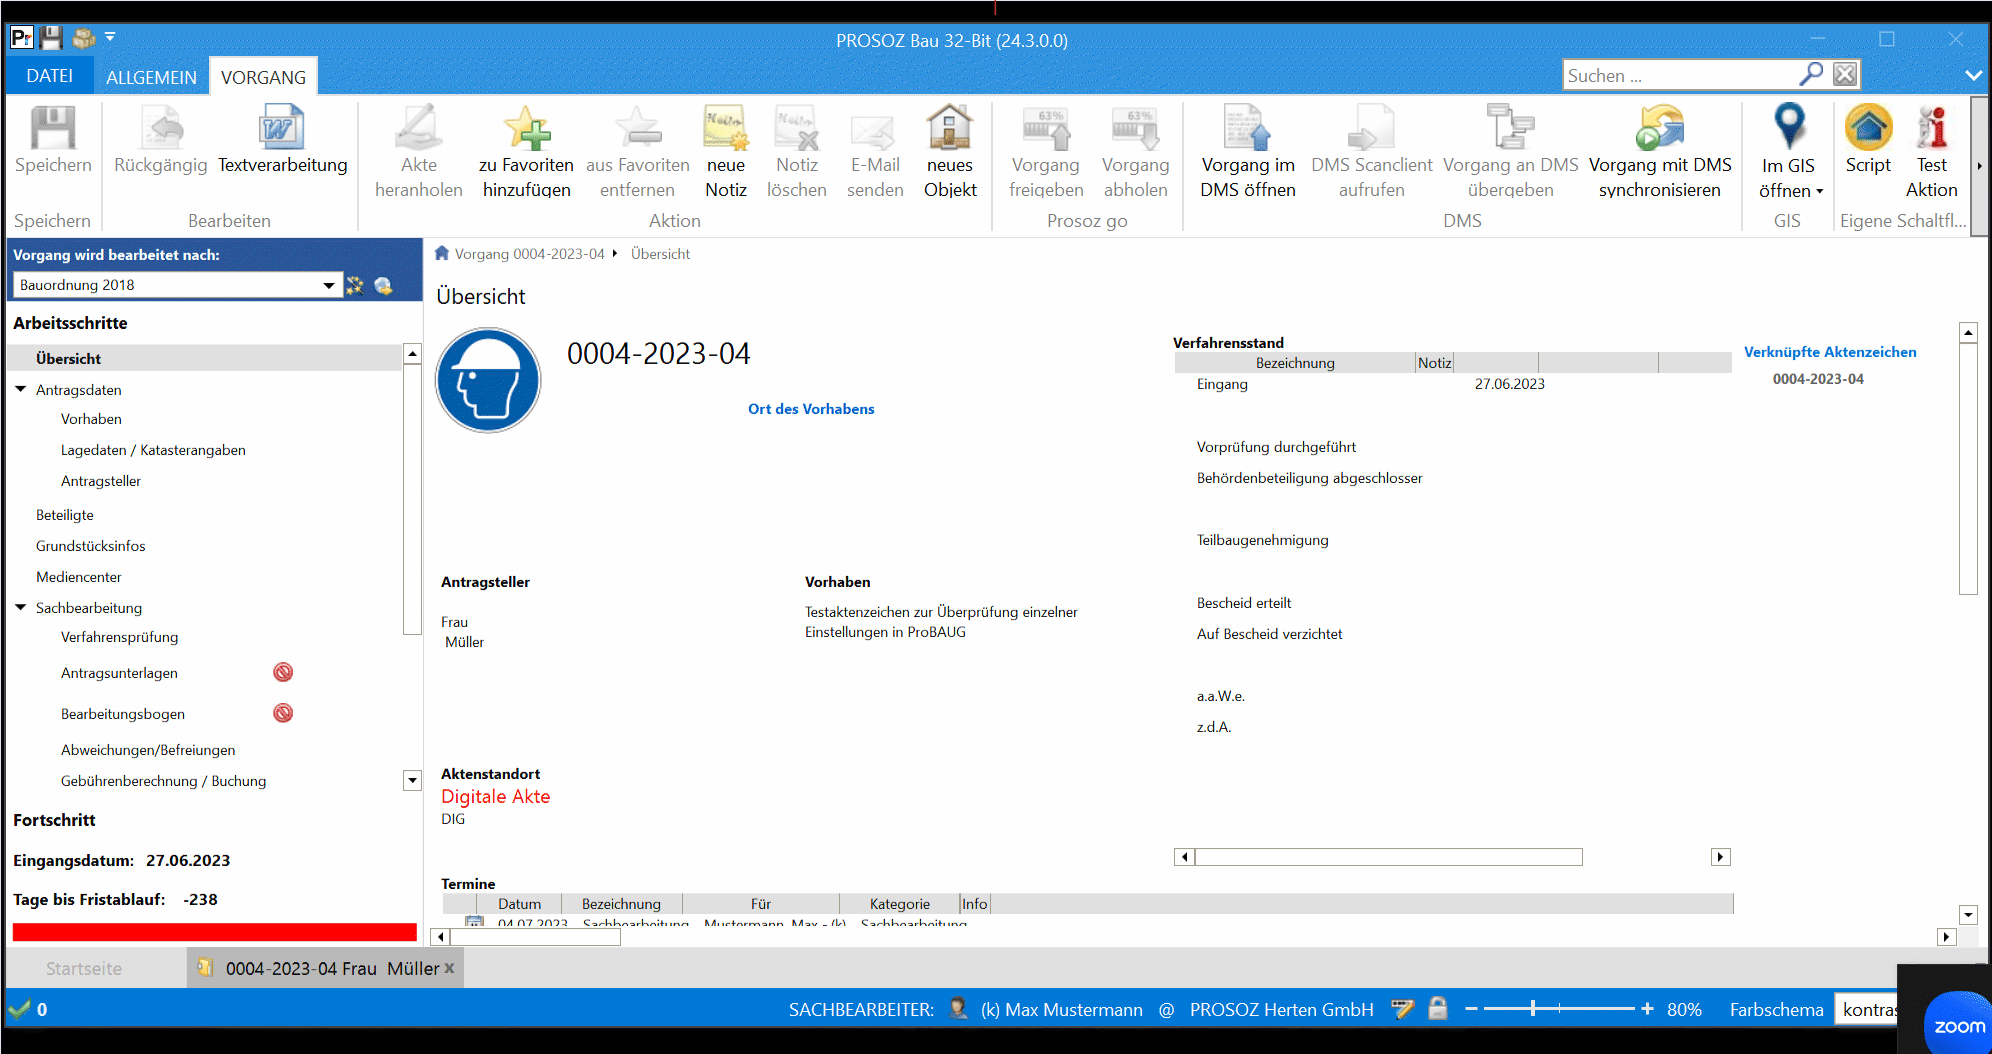The height and width of the screenshot is (1054, 1992).
Task: Run Vorgang mit DMS synchronisieren
Action: tap(1660, 152)
